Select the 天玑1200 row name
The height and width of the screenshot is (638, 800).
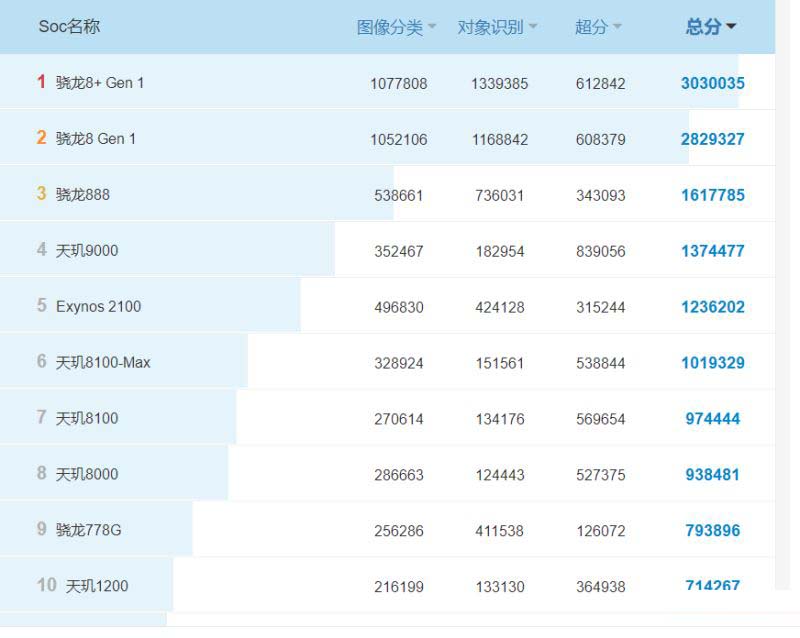click(x=97, y=586)
